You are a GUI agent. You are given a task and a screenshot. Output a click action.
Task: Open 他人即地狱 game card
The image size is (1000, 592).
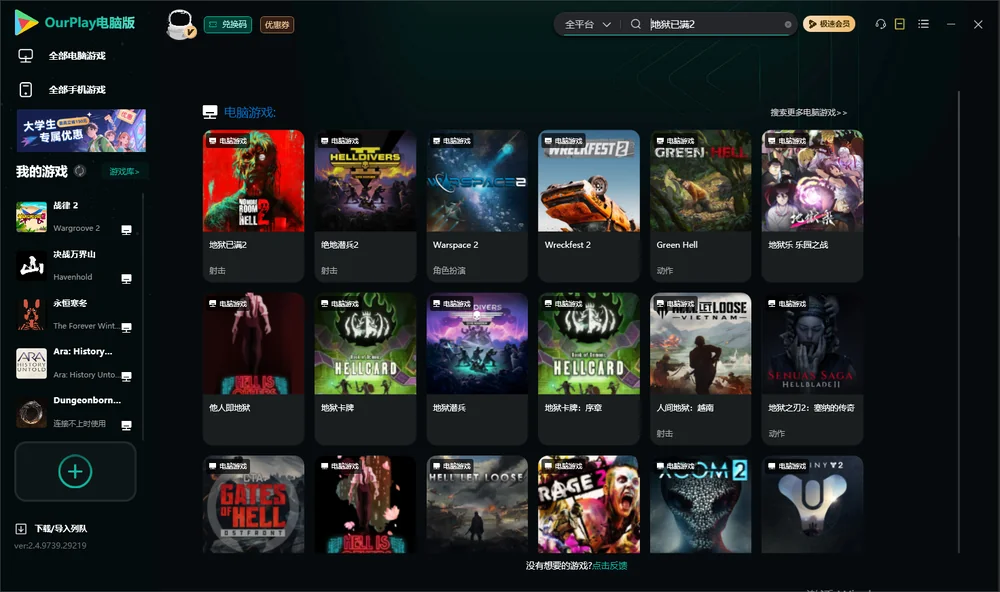pos(254,369)
